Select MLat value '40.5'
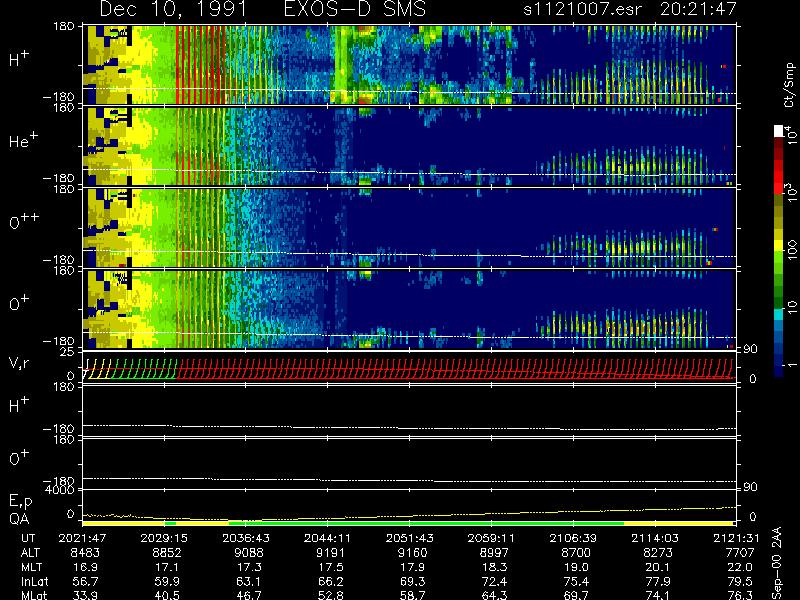This screenshot has height=600, width=800. point(167,595)
